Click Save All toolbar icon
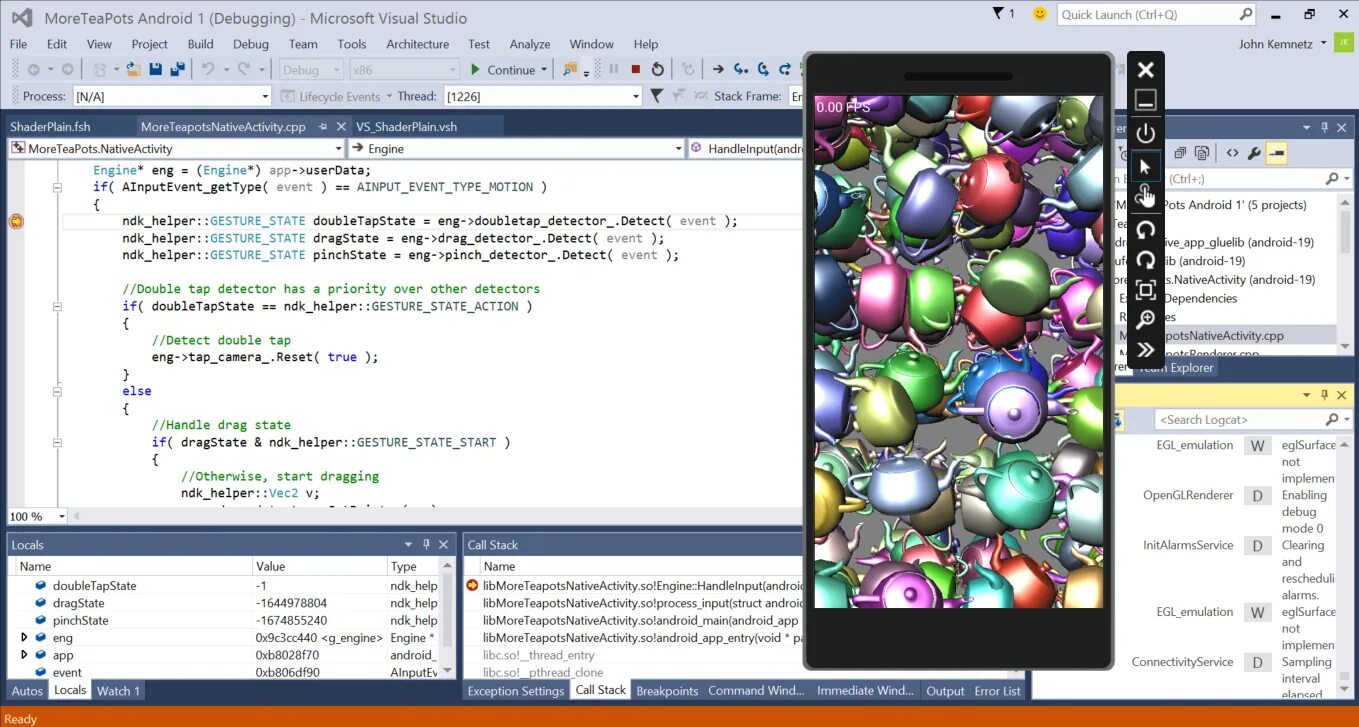 click(178, 70)
